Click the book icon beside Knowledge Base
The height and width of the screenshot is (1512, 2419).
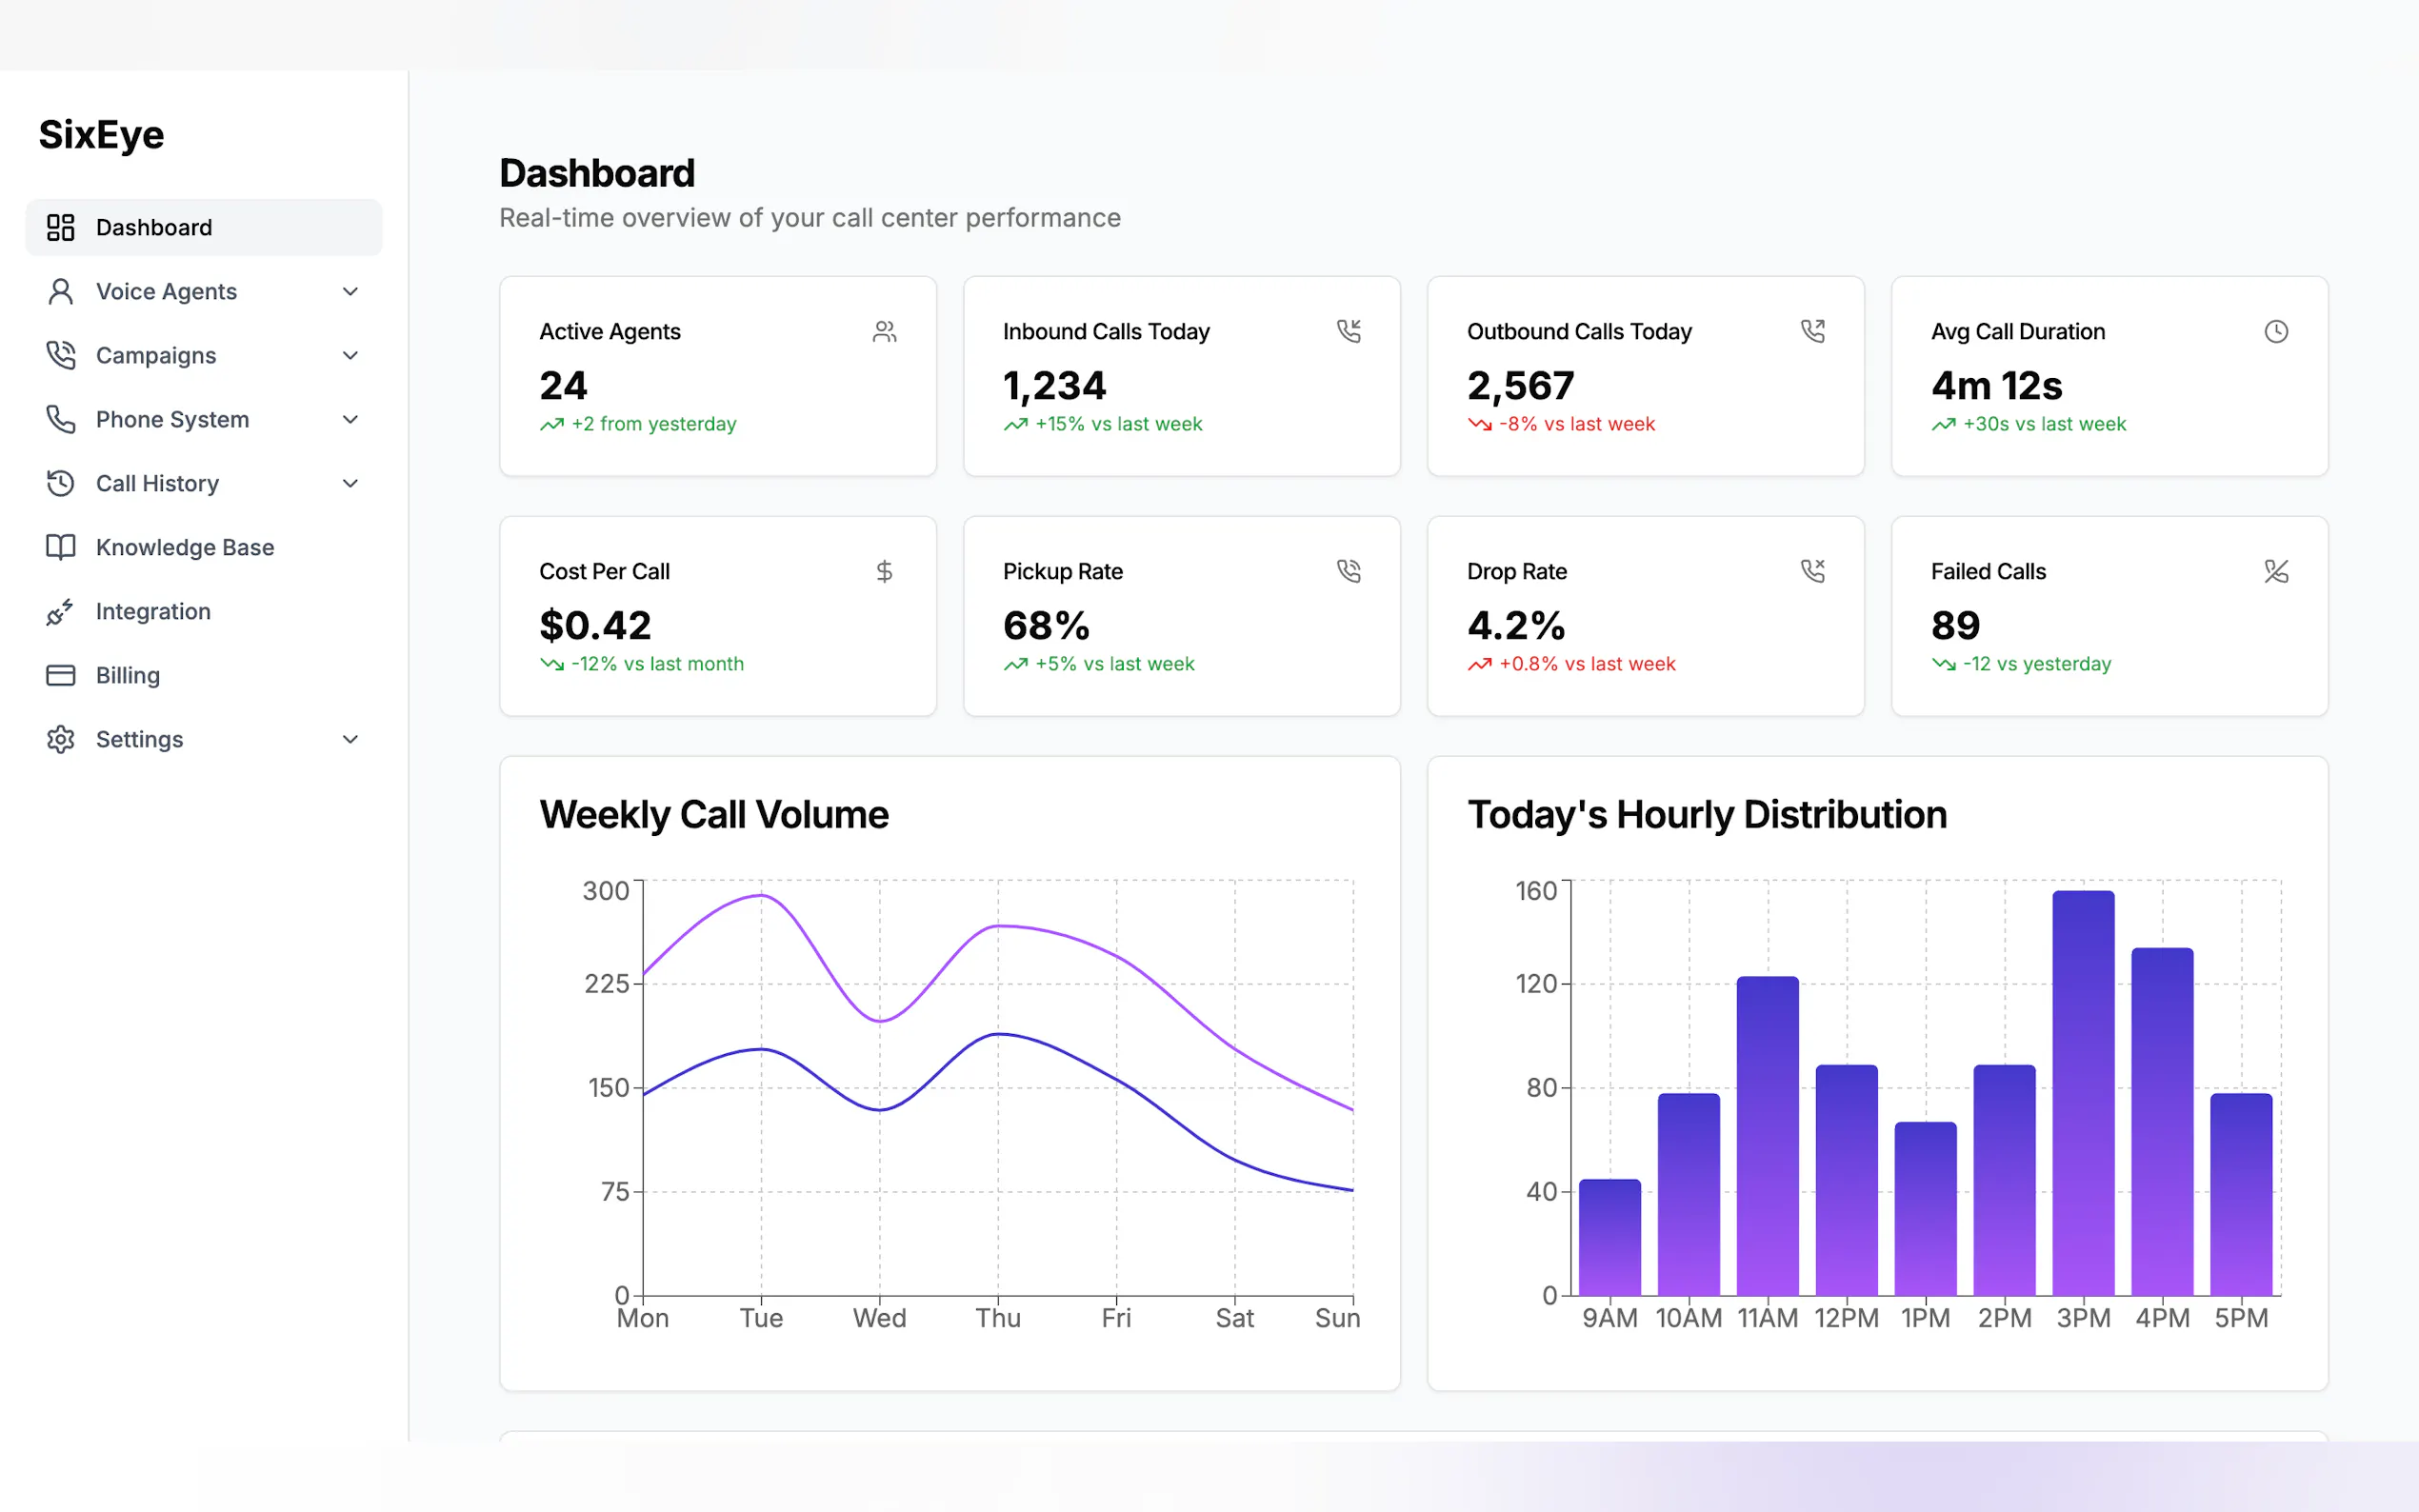pyautogui.click(x=60, y=547)
